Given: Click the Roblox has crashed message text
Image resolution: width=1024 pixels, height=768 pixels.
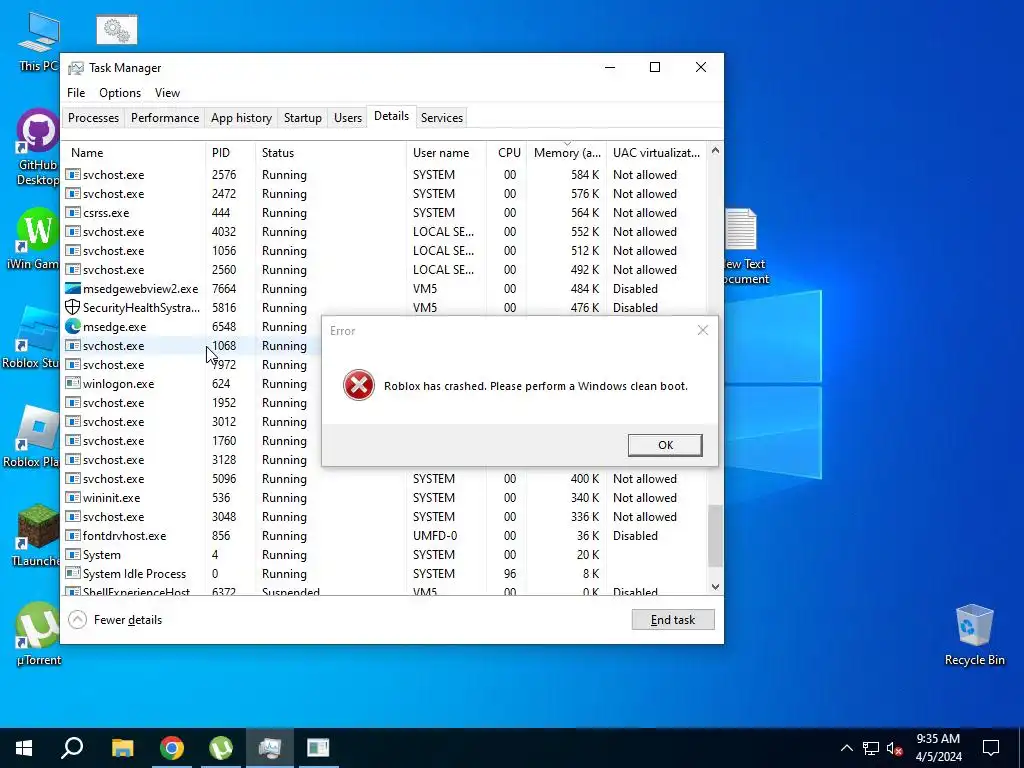Looking at the screenshot, I should point(536,386).
